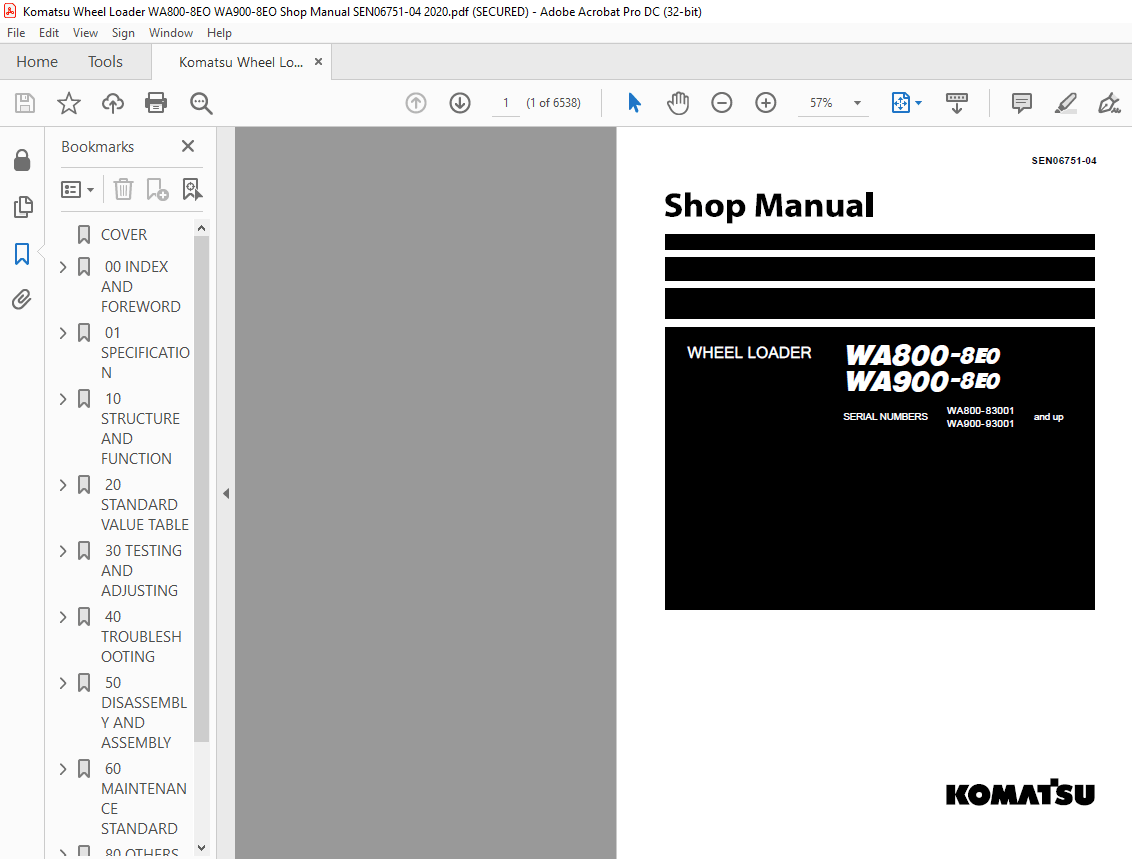
Task: Zoom out using the minus button
Action: click(721, 102)
